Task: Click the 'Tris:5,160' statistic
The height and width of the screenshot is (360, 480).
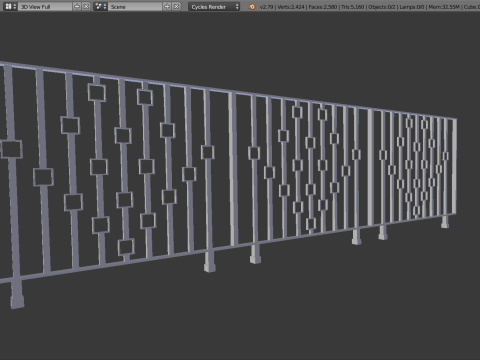Action: tap(352, 7)
